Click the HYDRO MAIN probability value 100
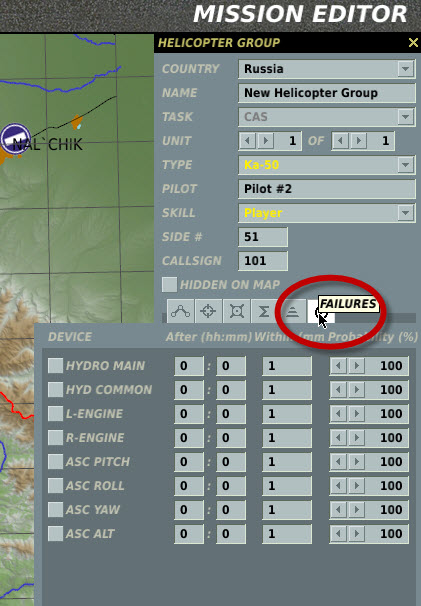This screenshot has height=606, width=421. tap(391, 366)
